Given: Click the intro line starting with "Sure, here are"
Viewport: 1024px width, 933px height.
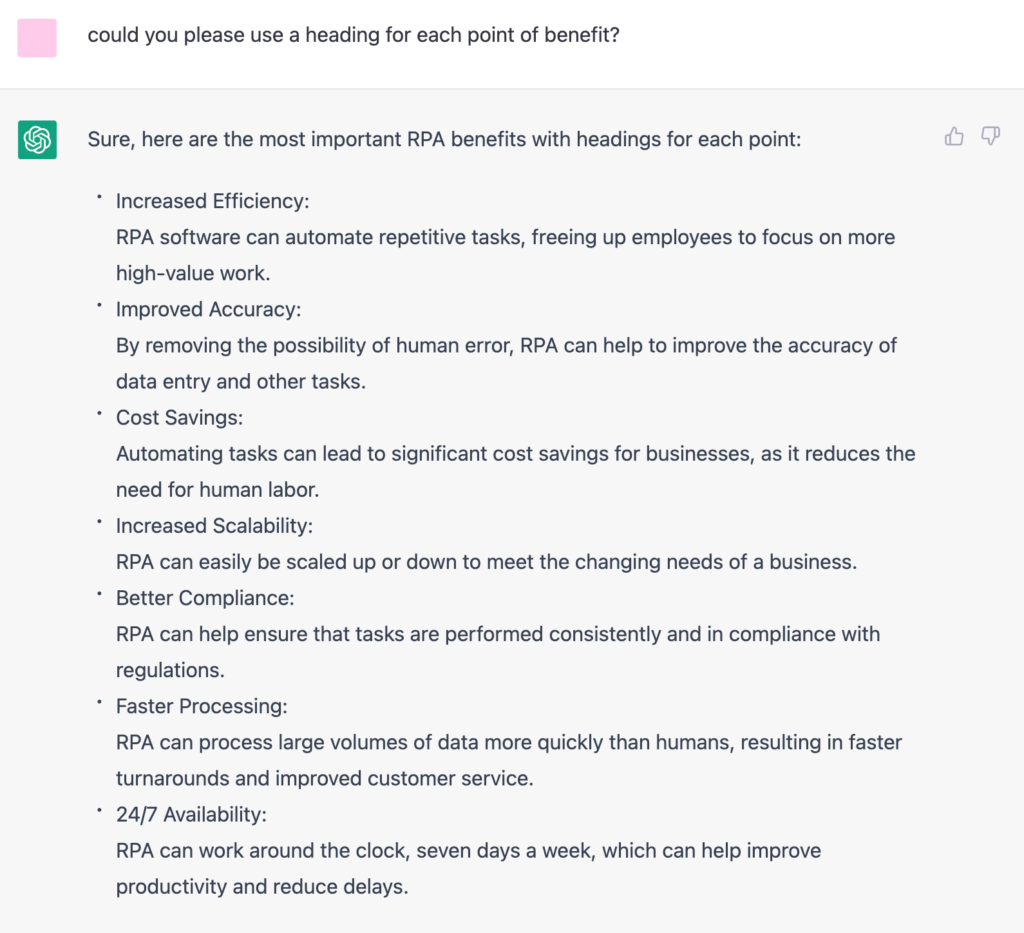Looking at the screenshot, I should (444, 139).
